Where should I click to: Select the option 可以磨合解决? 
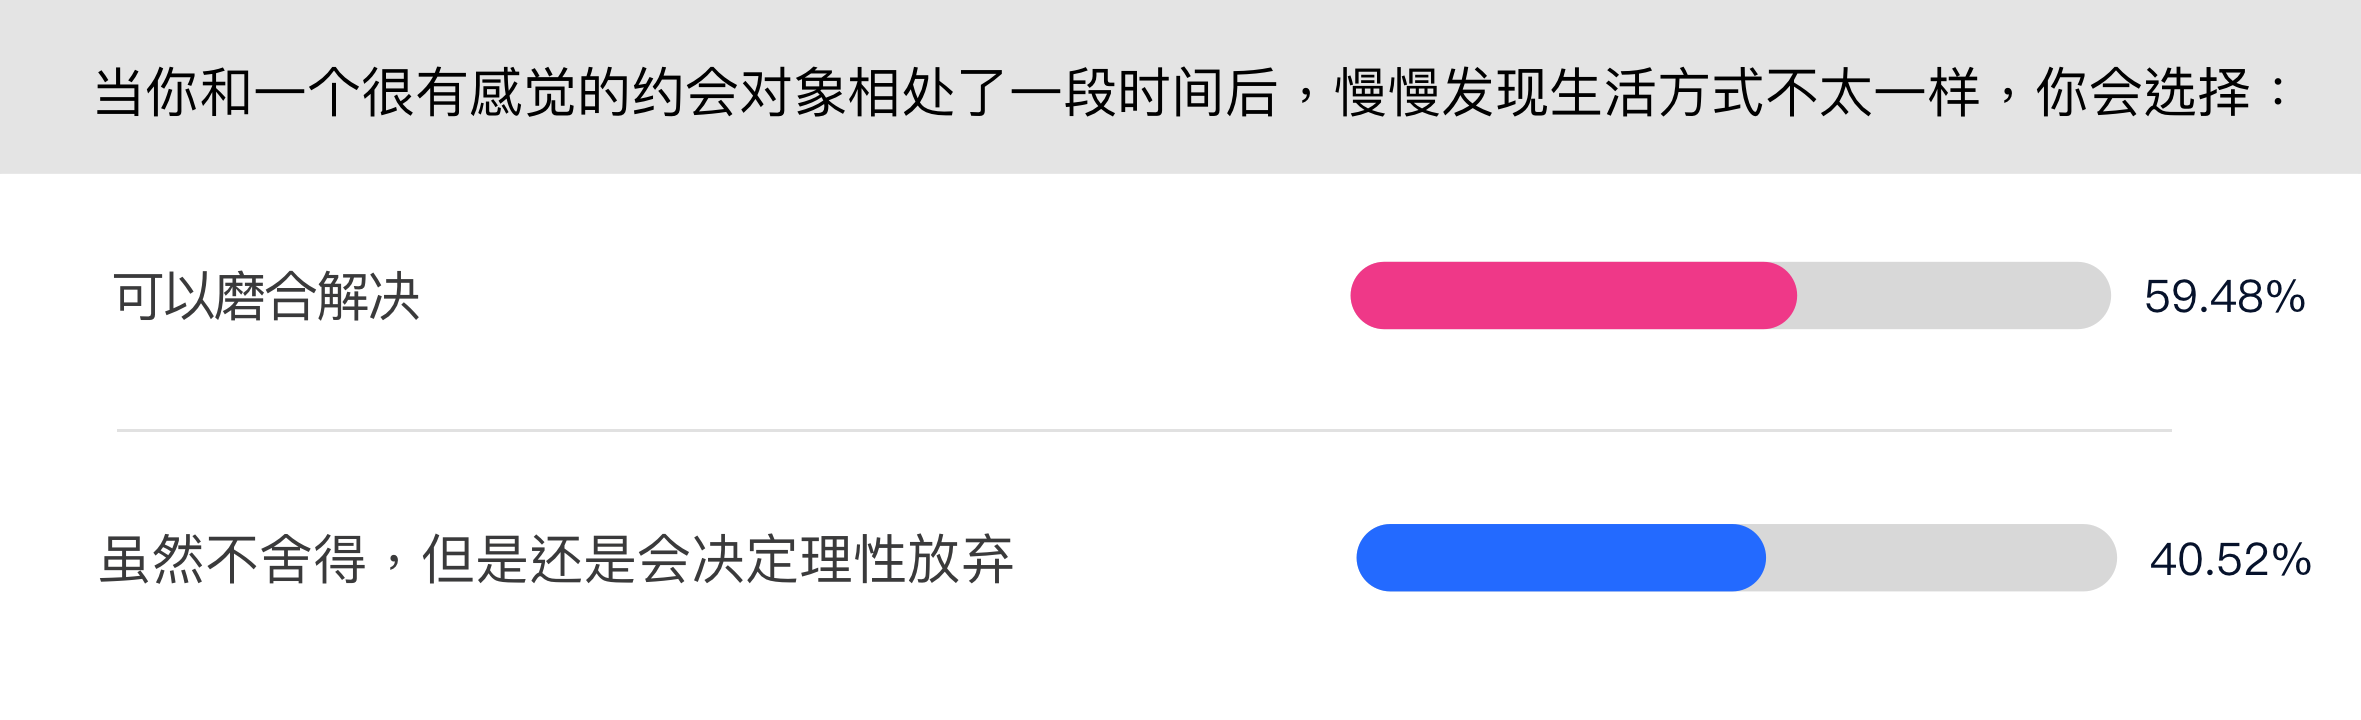(266, 297)
